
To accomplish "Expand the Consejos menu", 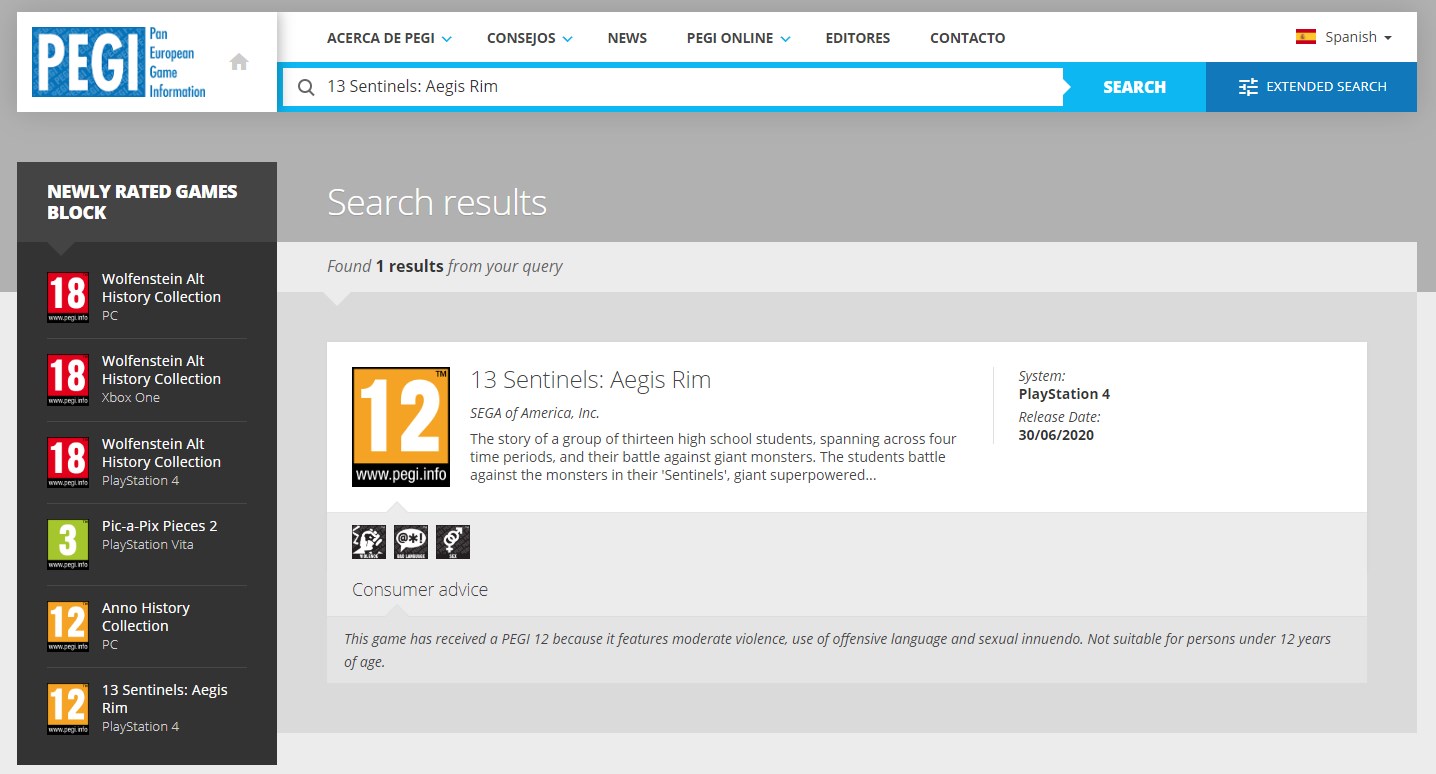I will coord(529,38).
